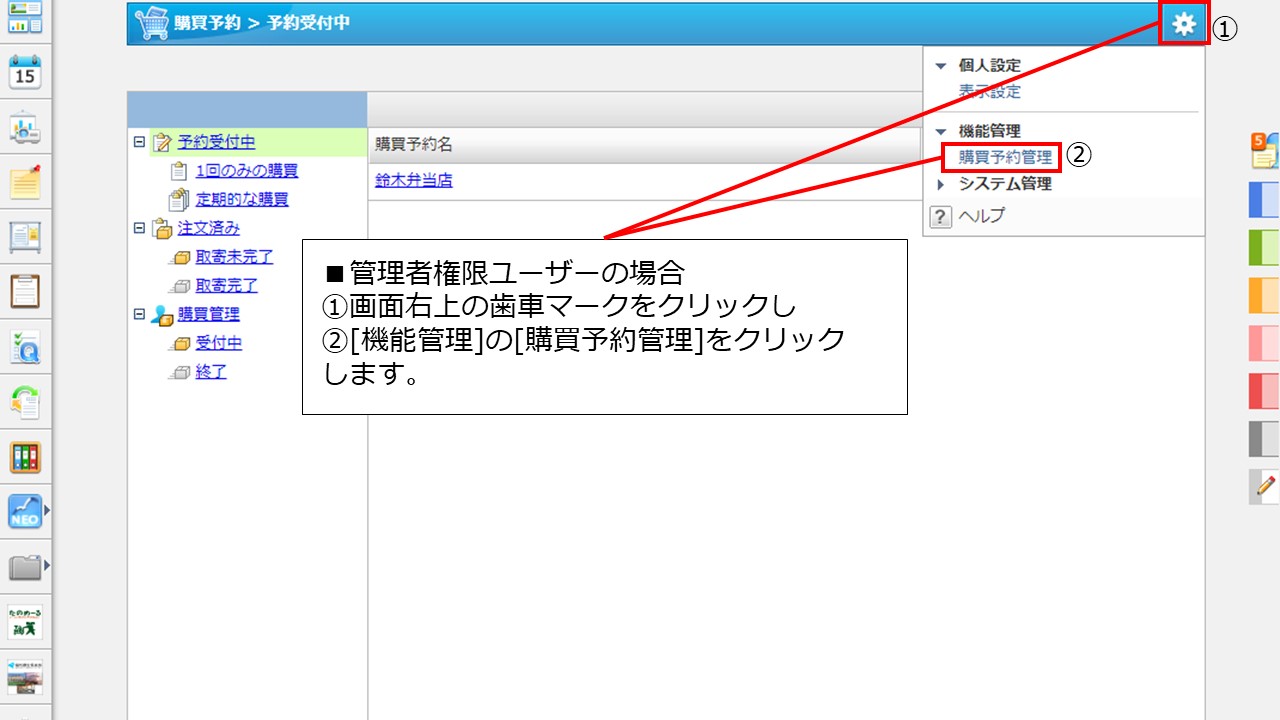The height and width of the screenshot is (720, 1280).
Task: Open the photo banner thumbnail in sidebar
Action: [x=25, y=677]
